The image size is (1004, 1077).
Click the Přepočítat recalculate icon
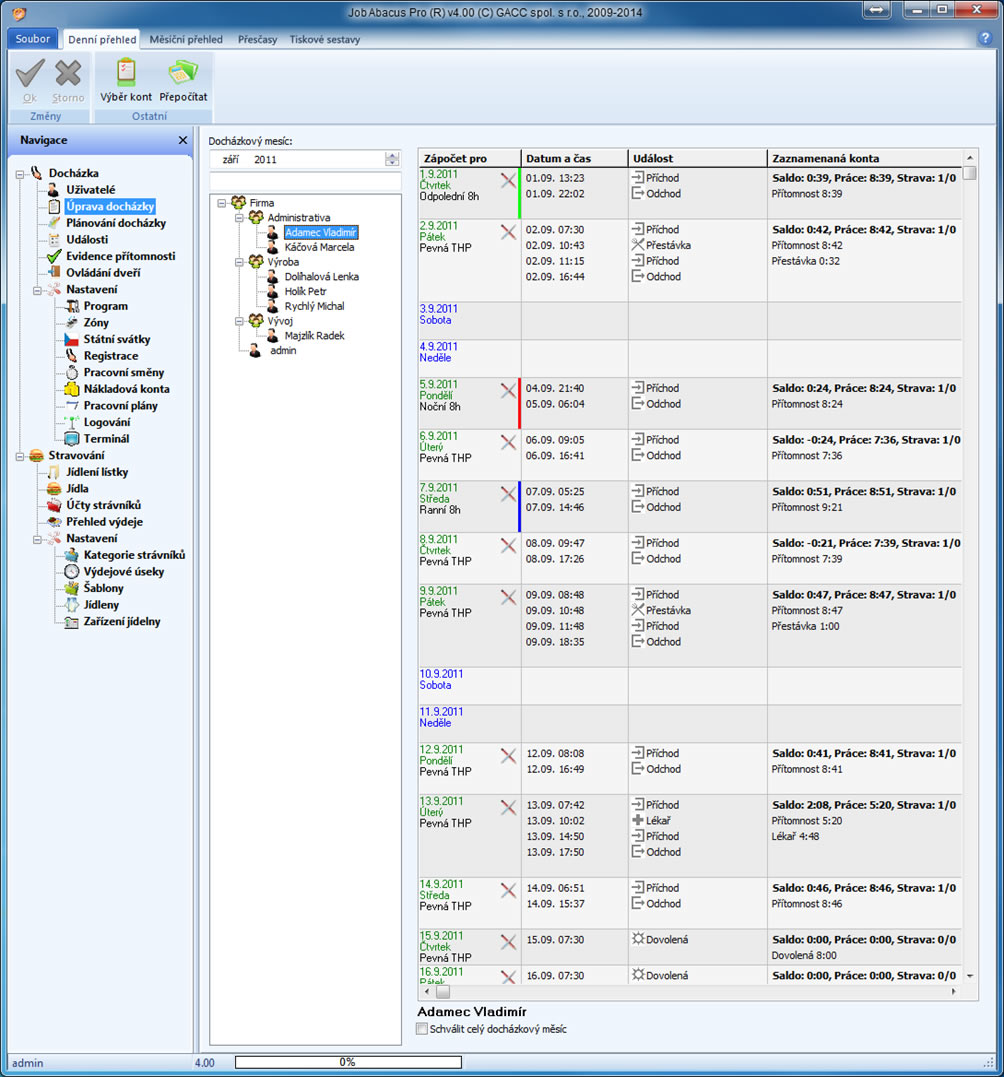pyautogui.click(x=183, y=71)
